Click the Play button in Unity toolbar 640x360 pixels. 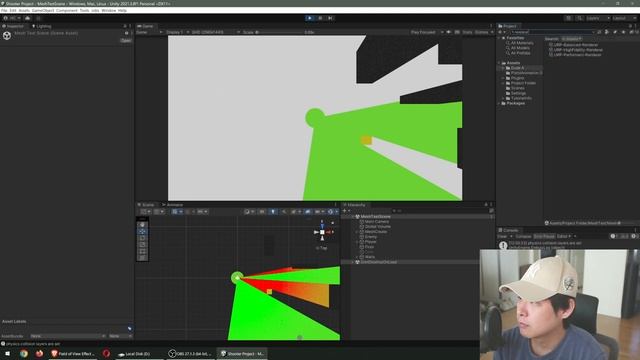point(310,18)
